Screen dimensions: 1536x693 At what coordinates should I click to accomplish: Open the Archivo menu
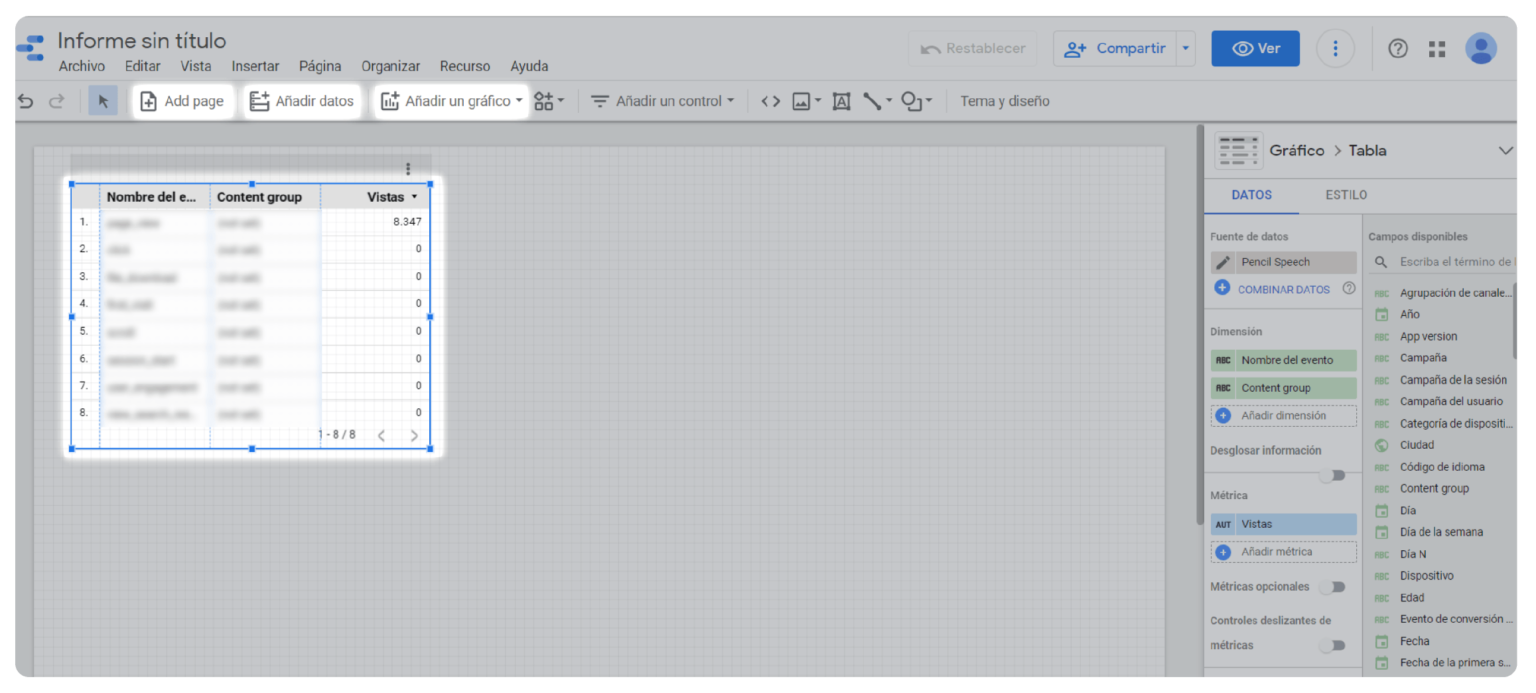[81, 66]
